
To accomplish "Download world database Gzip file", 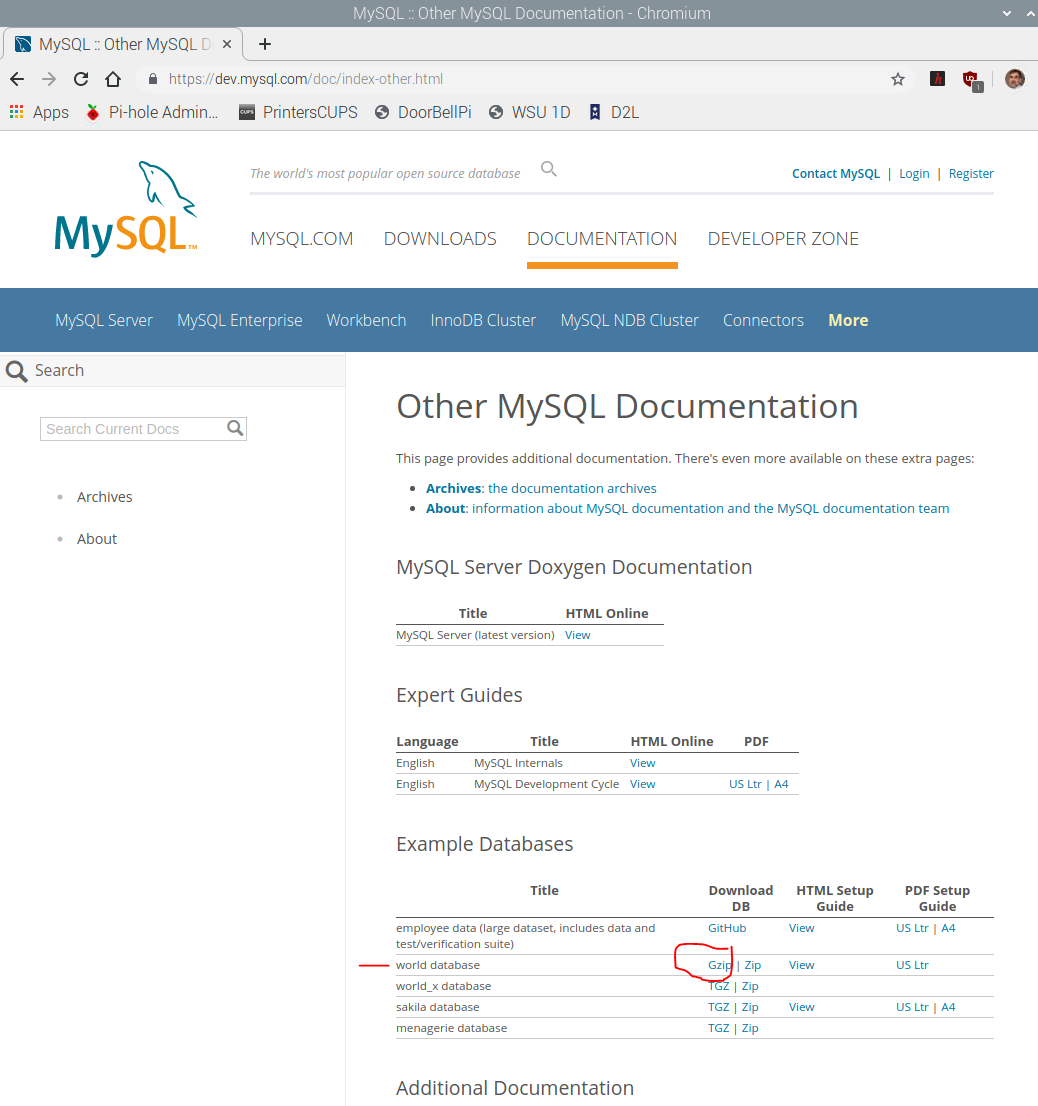I will (x=719, y=965).
